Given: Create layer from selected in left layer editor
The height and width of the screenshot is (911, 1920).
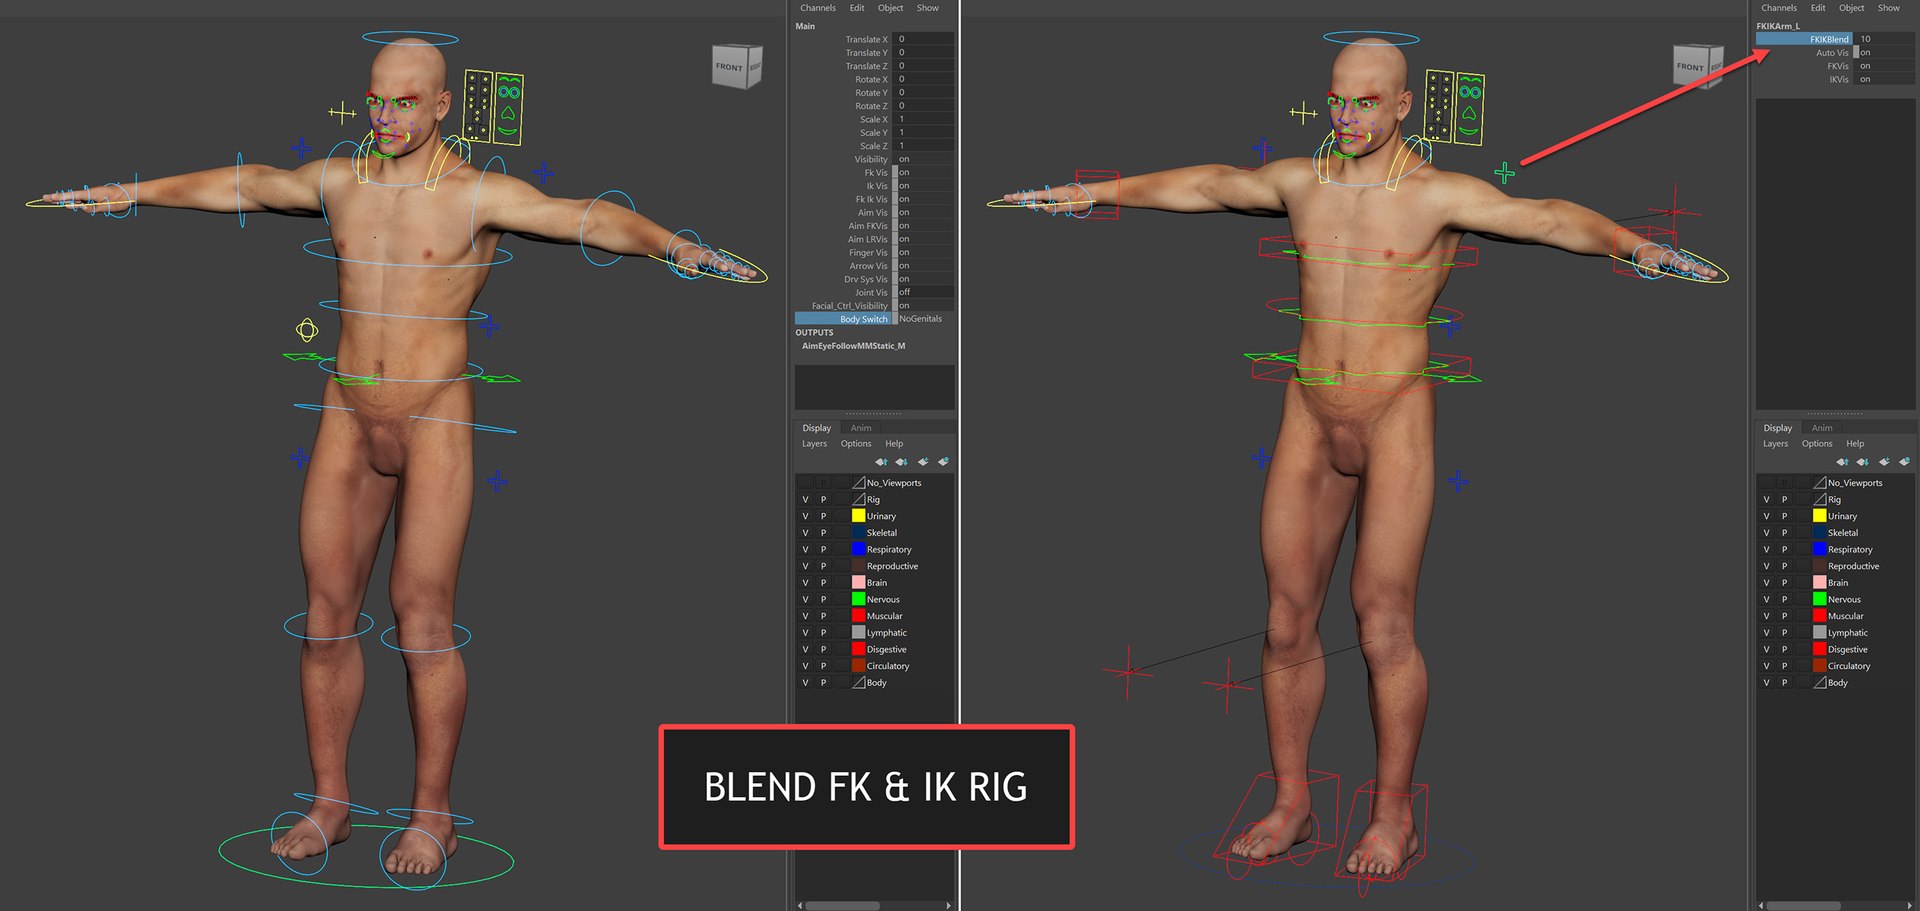Looking at the screenshot, I should tap(943, 462).
